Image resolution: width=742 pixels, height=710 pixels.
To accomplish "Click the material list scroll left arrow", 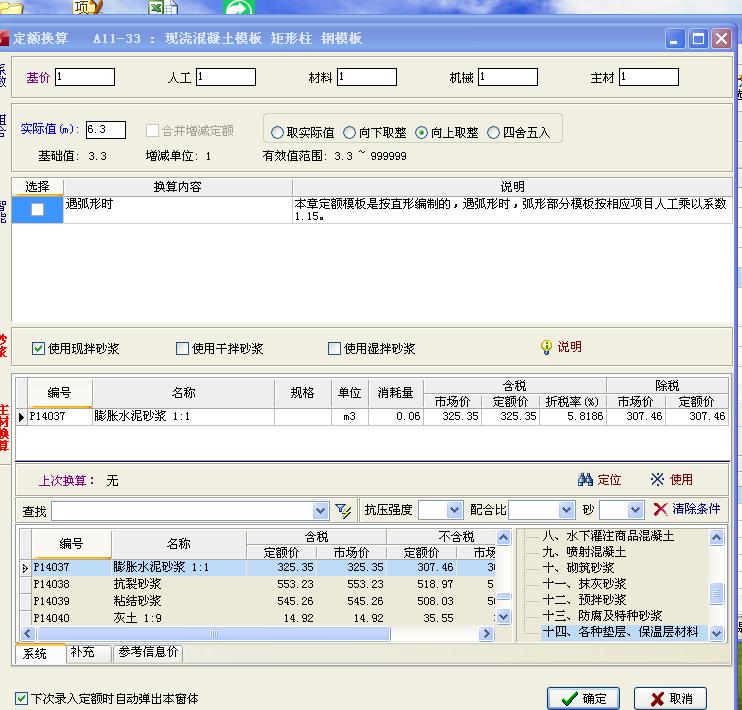I will tap(27, 633).
